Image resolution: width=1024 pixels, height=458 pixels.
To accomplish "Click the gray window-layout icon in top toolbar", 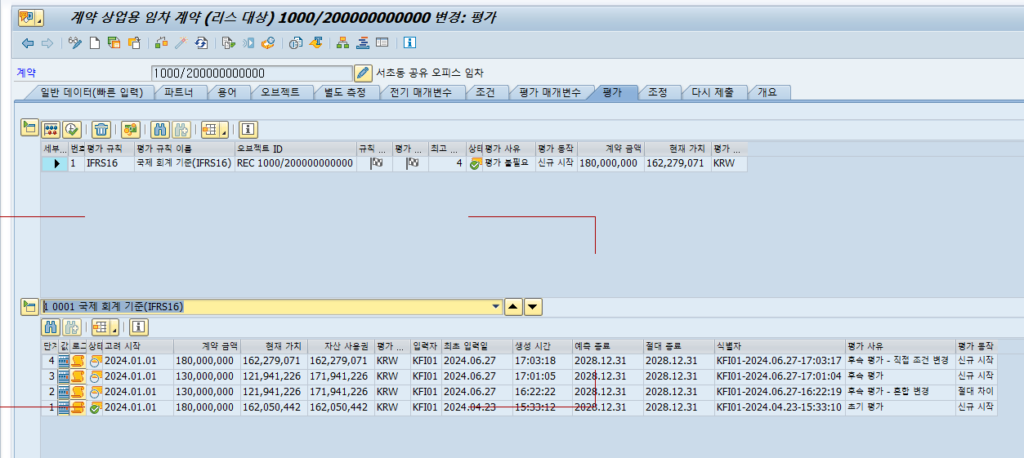I will 382,44.
